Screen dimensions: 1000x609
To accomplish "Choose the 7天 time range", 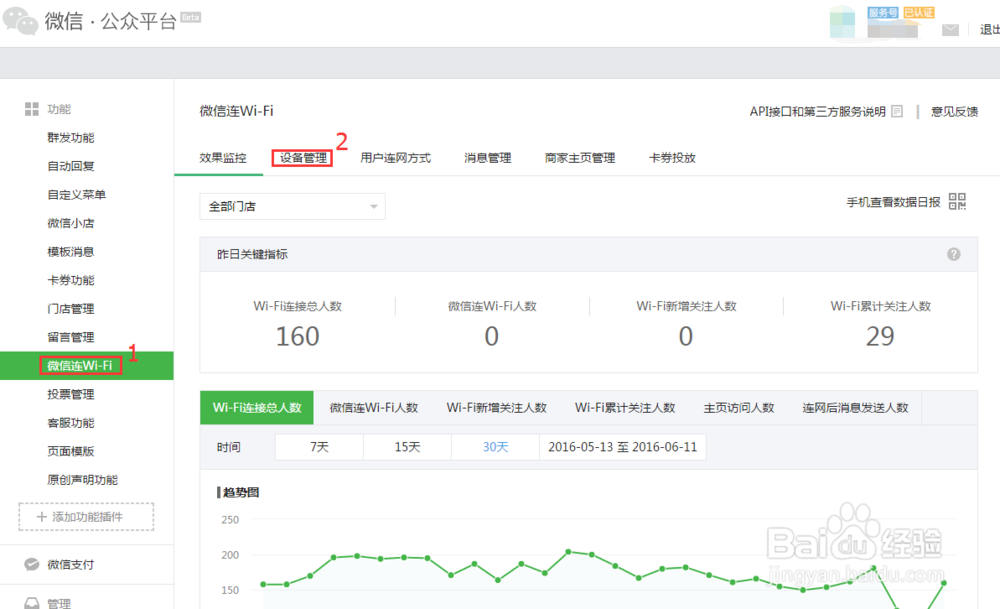I will 320,447.
